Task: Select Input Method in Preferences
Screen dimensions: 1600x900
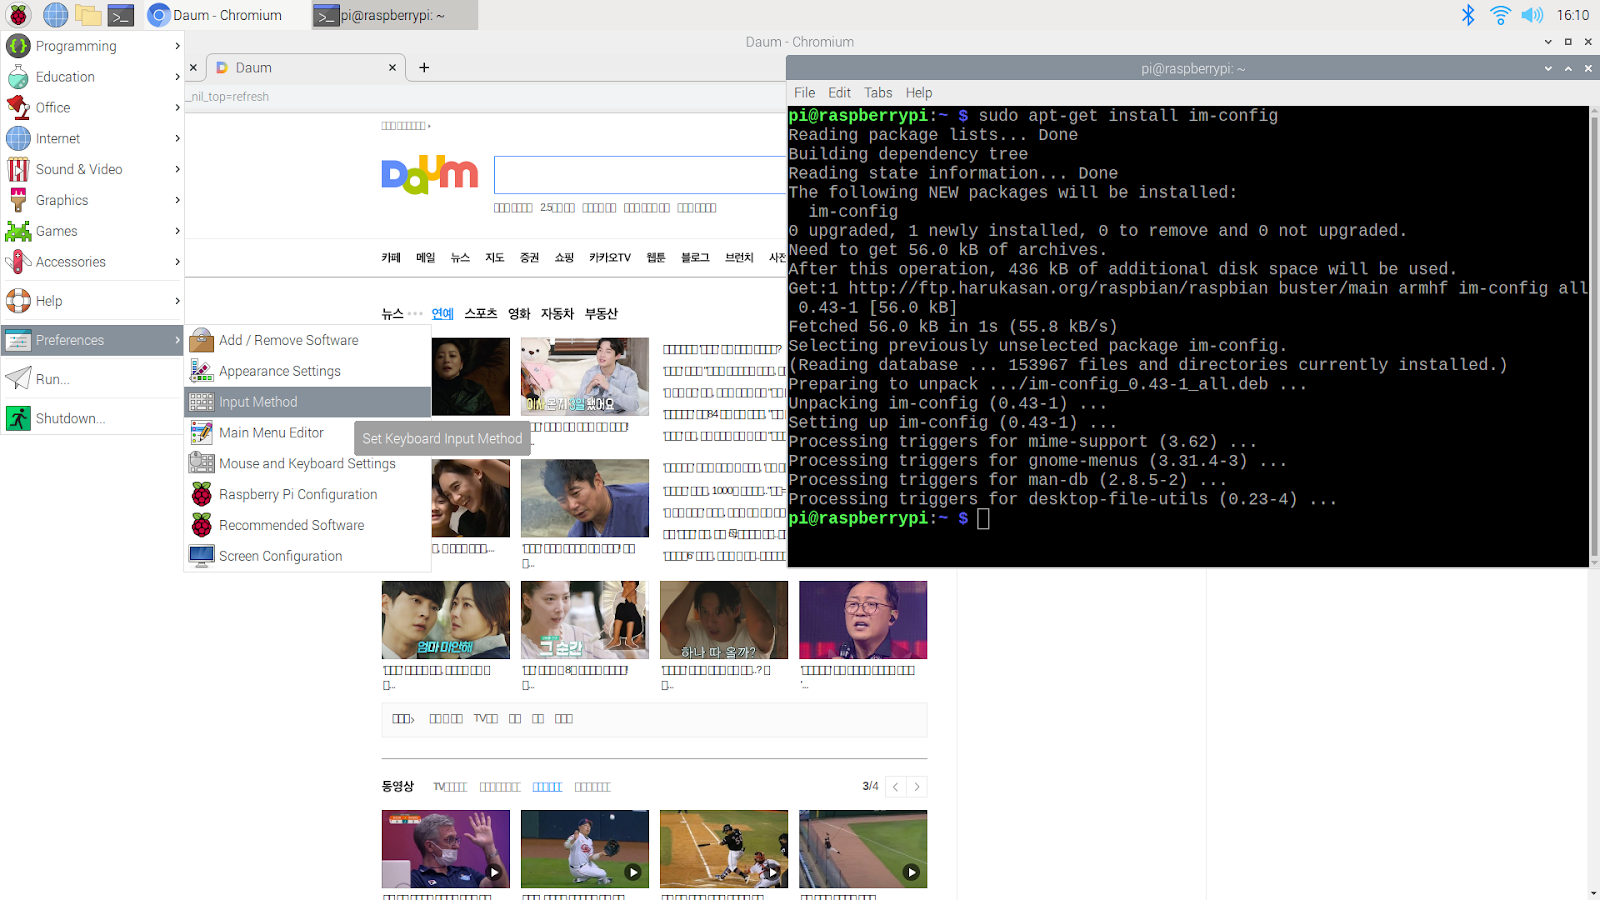Action: [x=308, y=402]
